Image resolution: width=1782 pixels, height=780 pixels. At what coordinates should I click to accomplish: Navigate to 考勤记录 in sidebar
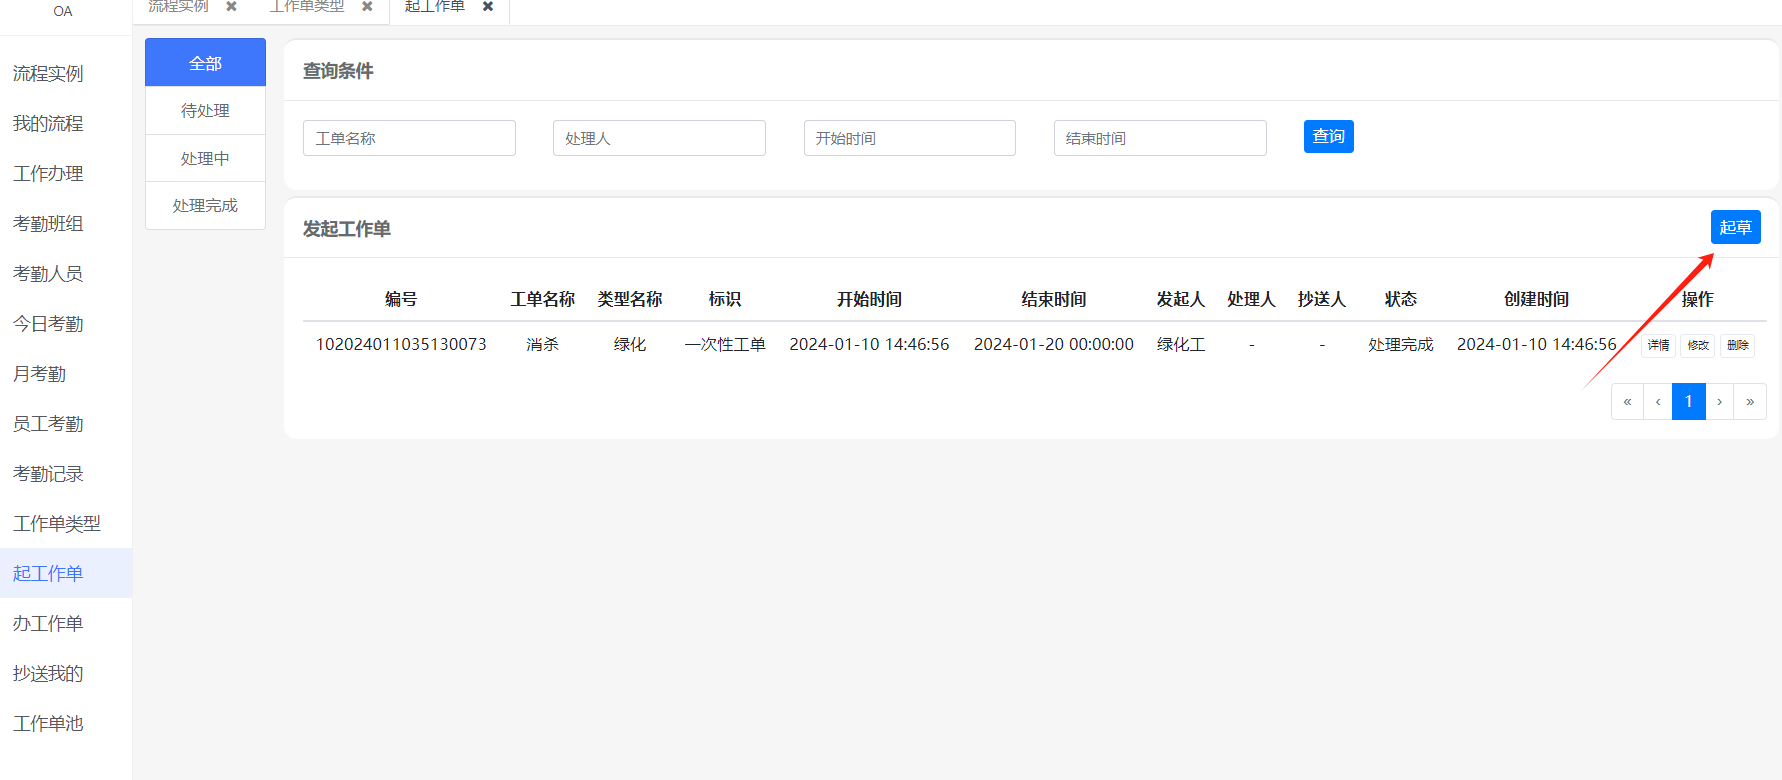point(48,473)
